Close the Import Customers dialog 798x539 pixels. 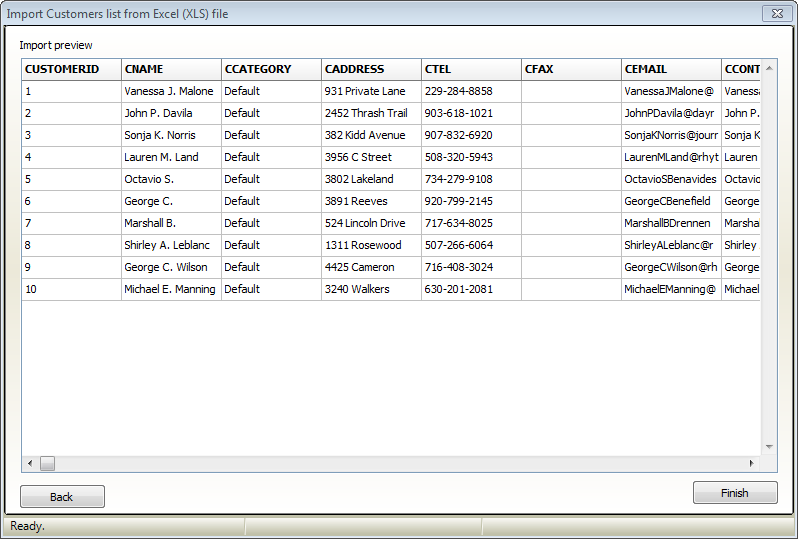(777, 14)
